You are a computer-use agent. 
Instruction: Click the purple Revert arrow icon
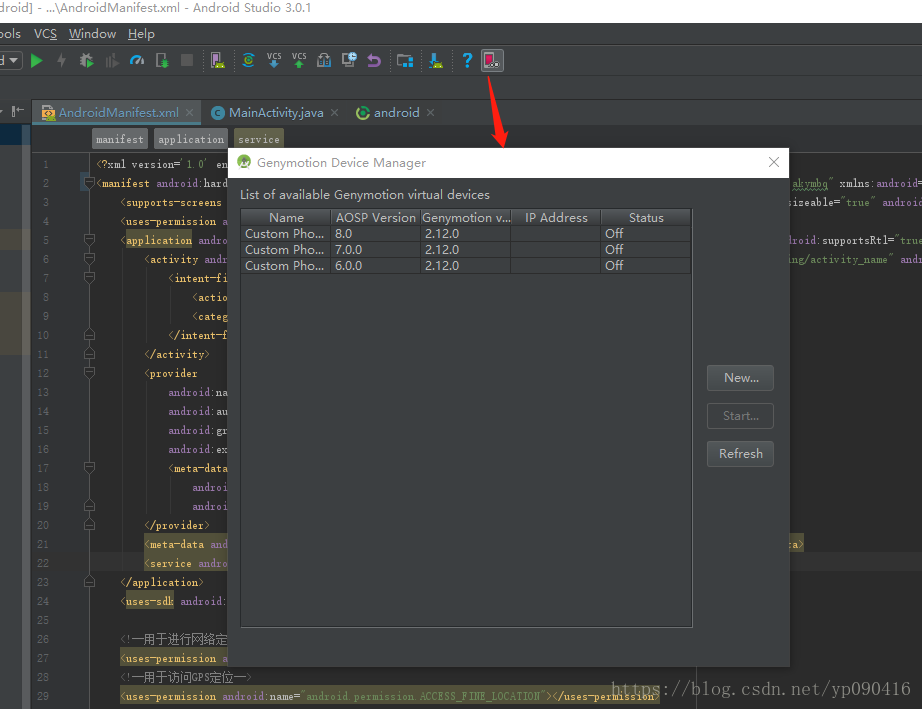[374, 61]
